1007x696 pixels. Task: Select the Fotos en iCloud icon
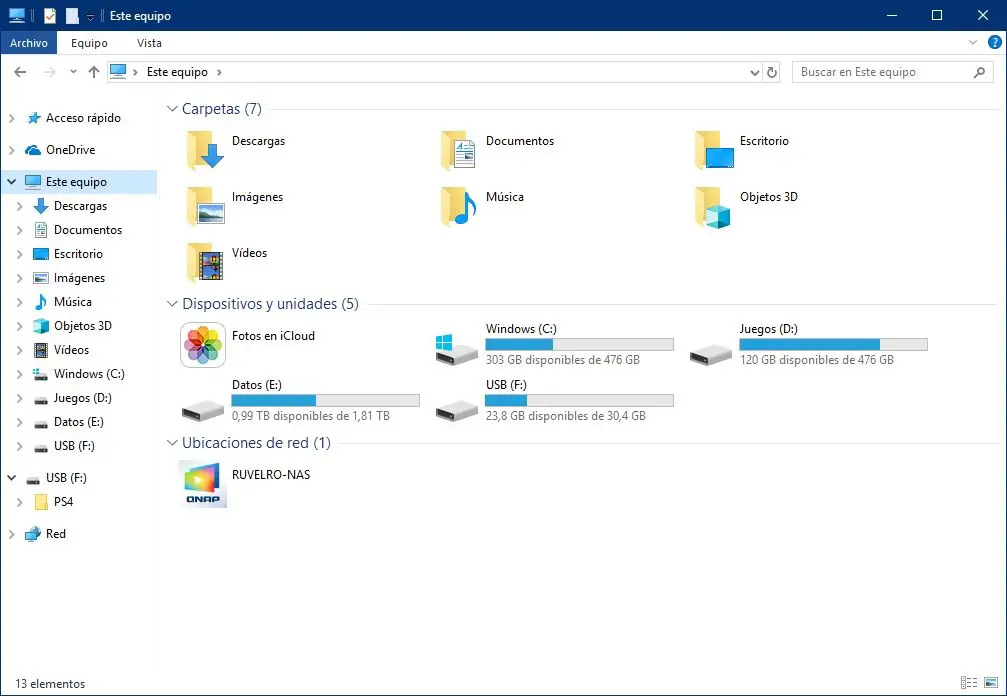click(x=203, y=345)
